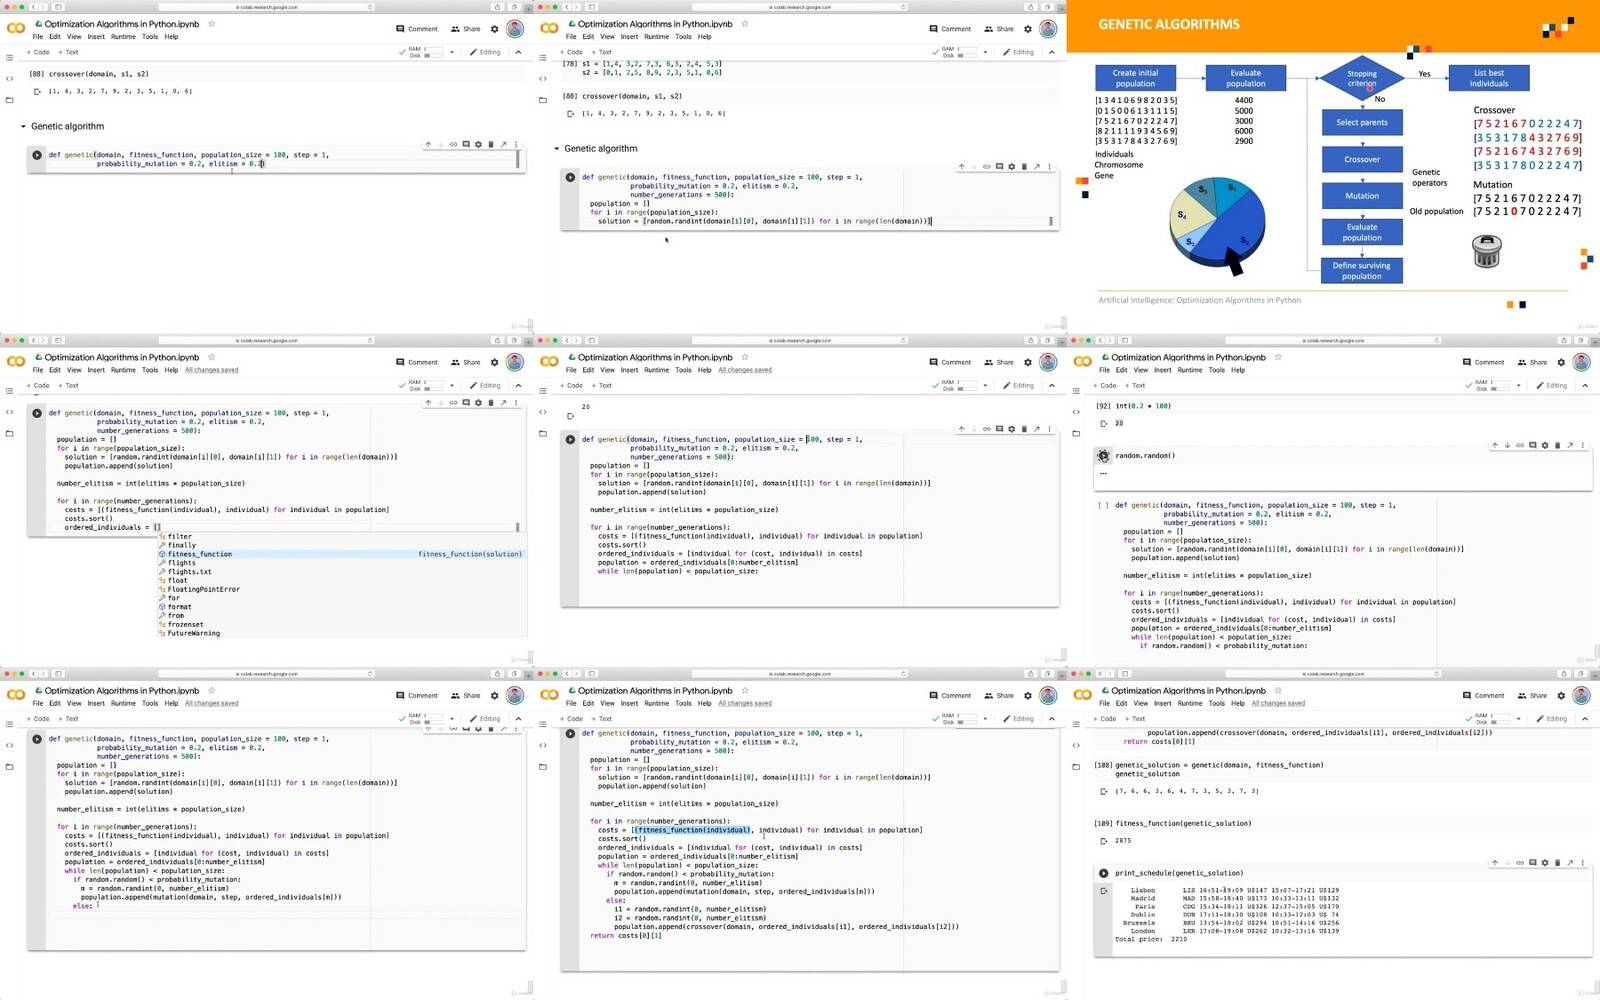Image resolution: width=1600 pixels, height=1000 pixels.
Task: Star the notebook in the print_schedule window
Action: click(1278, 690)
